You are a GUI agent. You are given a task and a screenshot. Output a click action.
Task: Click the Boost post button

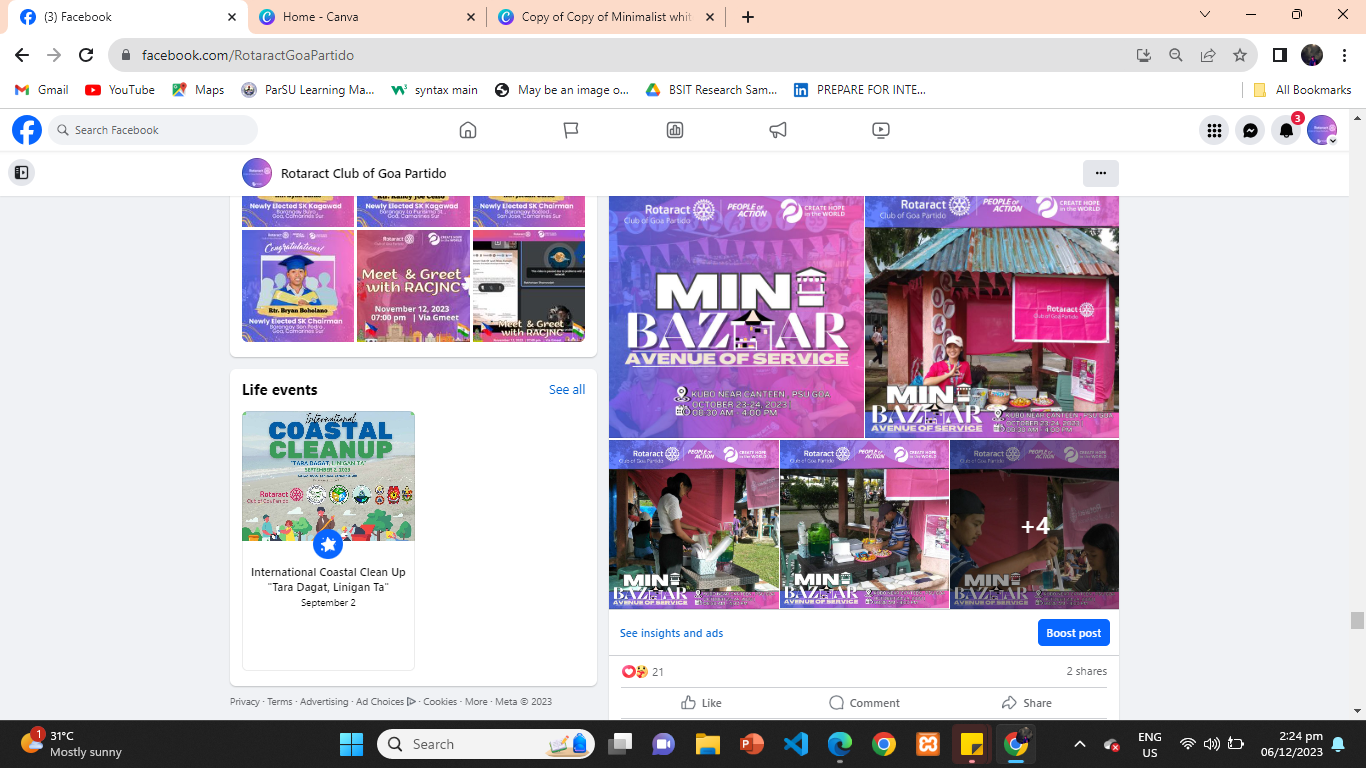[x=1074, y=633]
